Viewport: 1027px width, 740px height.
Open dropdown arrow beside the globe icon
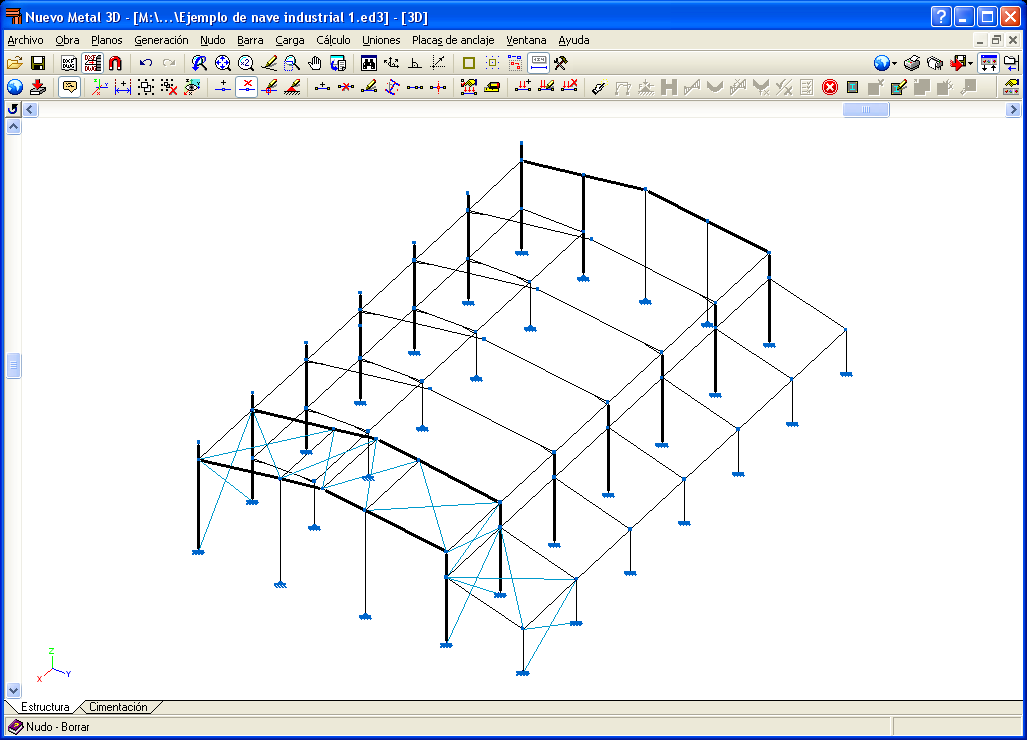pyautogui.click(x=895, y=64)
